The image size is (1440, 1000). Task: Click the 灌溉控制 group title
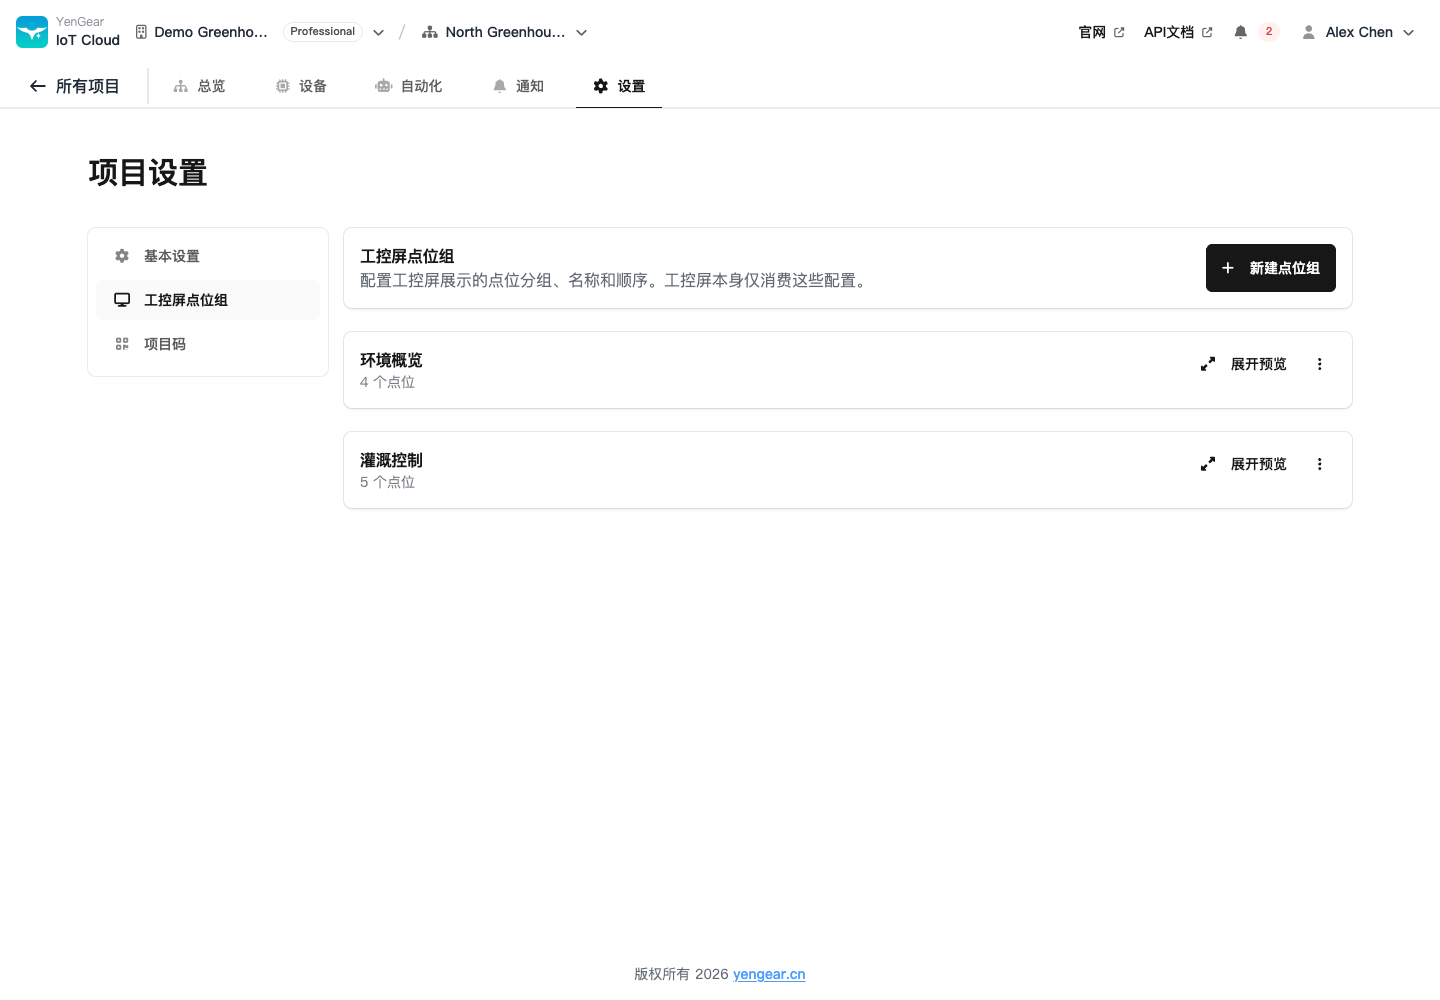(391, 460)
